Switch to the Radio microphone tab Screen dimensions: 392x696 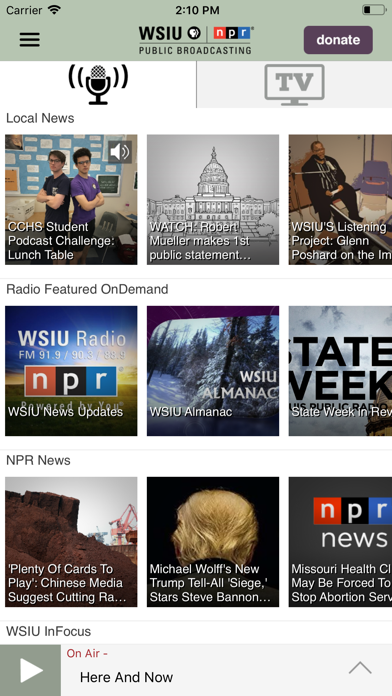(98, 84)
